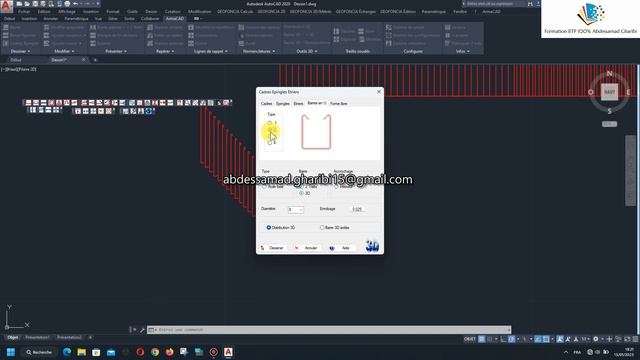The width and height of the screenshot is (640, 360).
Task: Click the Plot print icon in quick access toolbar
Action: click(67, 4)
